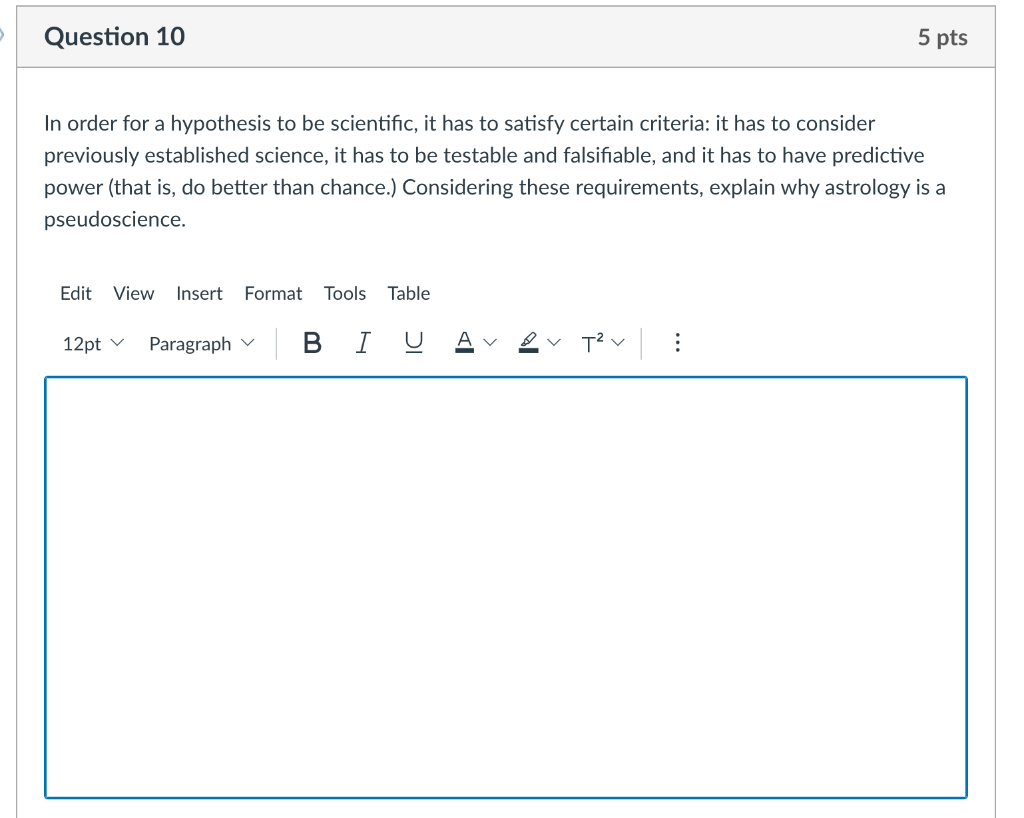Open the Table menu

(409, 293)
